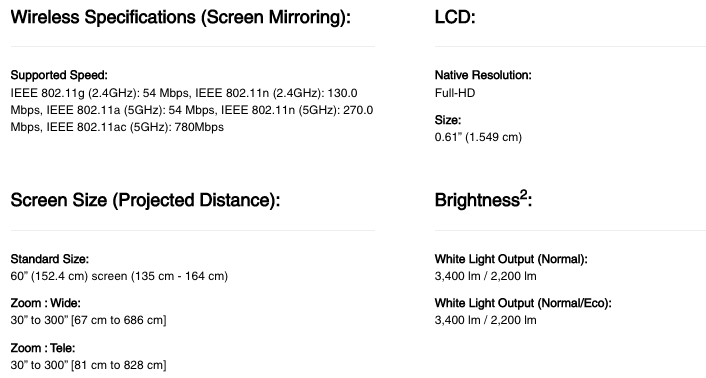Select the White Light Output (Normal) label
Image resolution: width=706 pixels, height=378 pixels.
click(511, 259)
